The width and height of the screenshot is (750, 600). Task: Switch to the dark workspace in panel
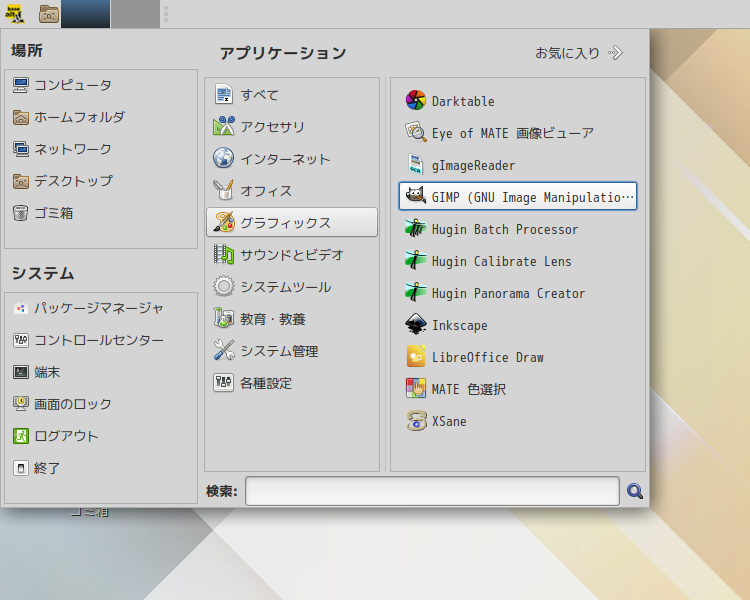[x=86, y=14]
